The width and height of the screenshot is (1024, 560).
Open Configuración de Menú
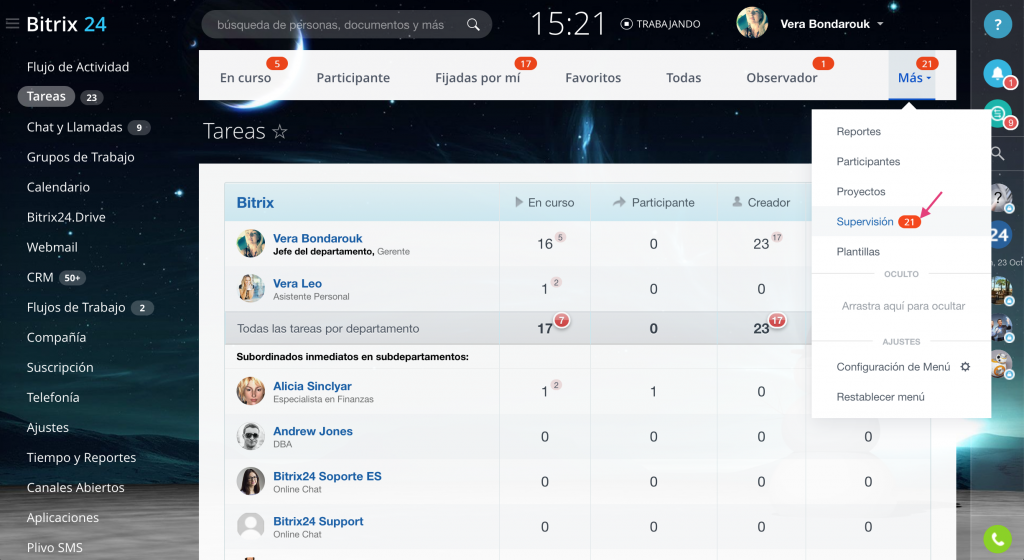point(893,367)
